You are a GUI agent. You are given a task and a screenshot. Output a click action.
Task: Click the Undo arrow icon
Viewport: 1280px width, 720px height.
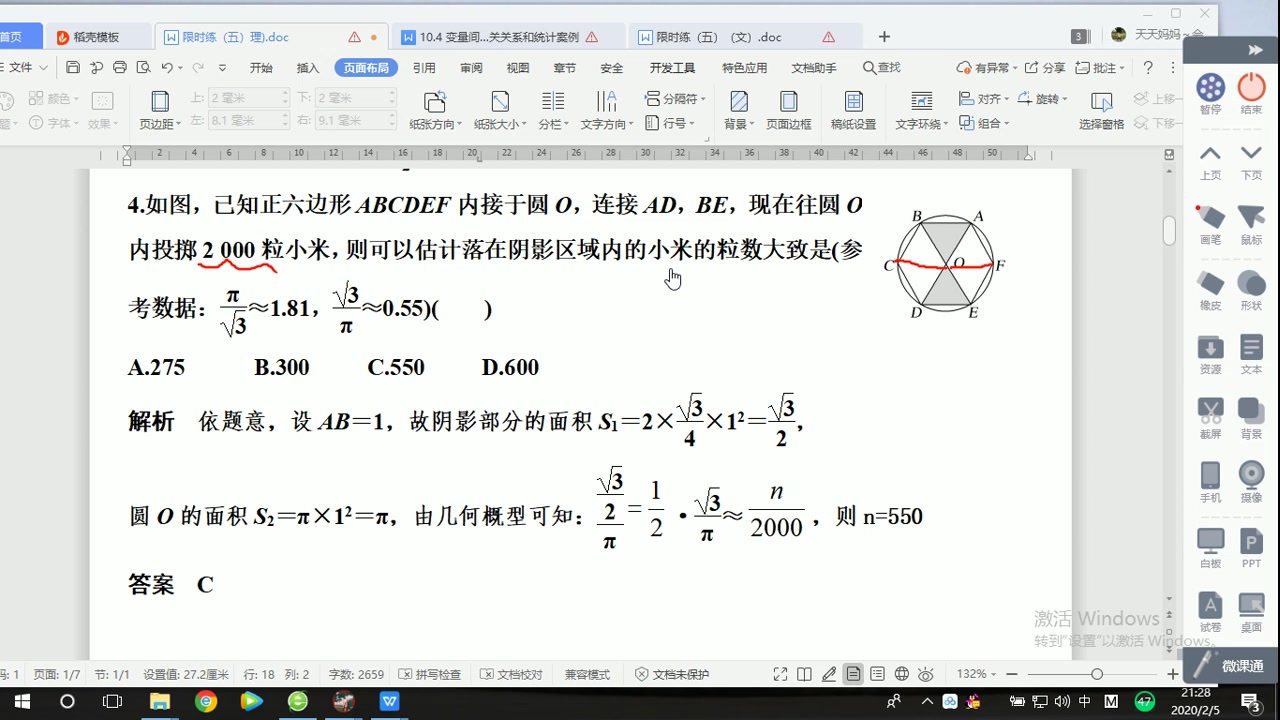[167, 67]
